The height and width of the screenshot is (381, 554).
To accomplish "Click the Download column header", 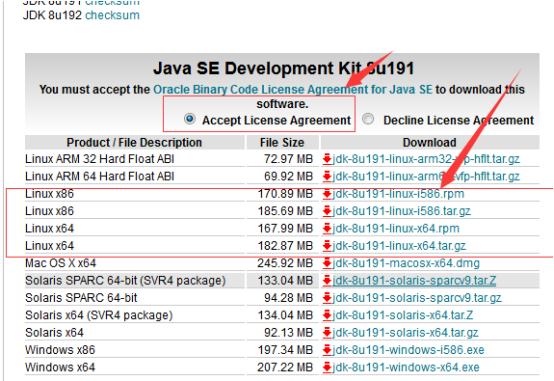I will point(430,142).
